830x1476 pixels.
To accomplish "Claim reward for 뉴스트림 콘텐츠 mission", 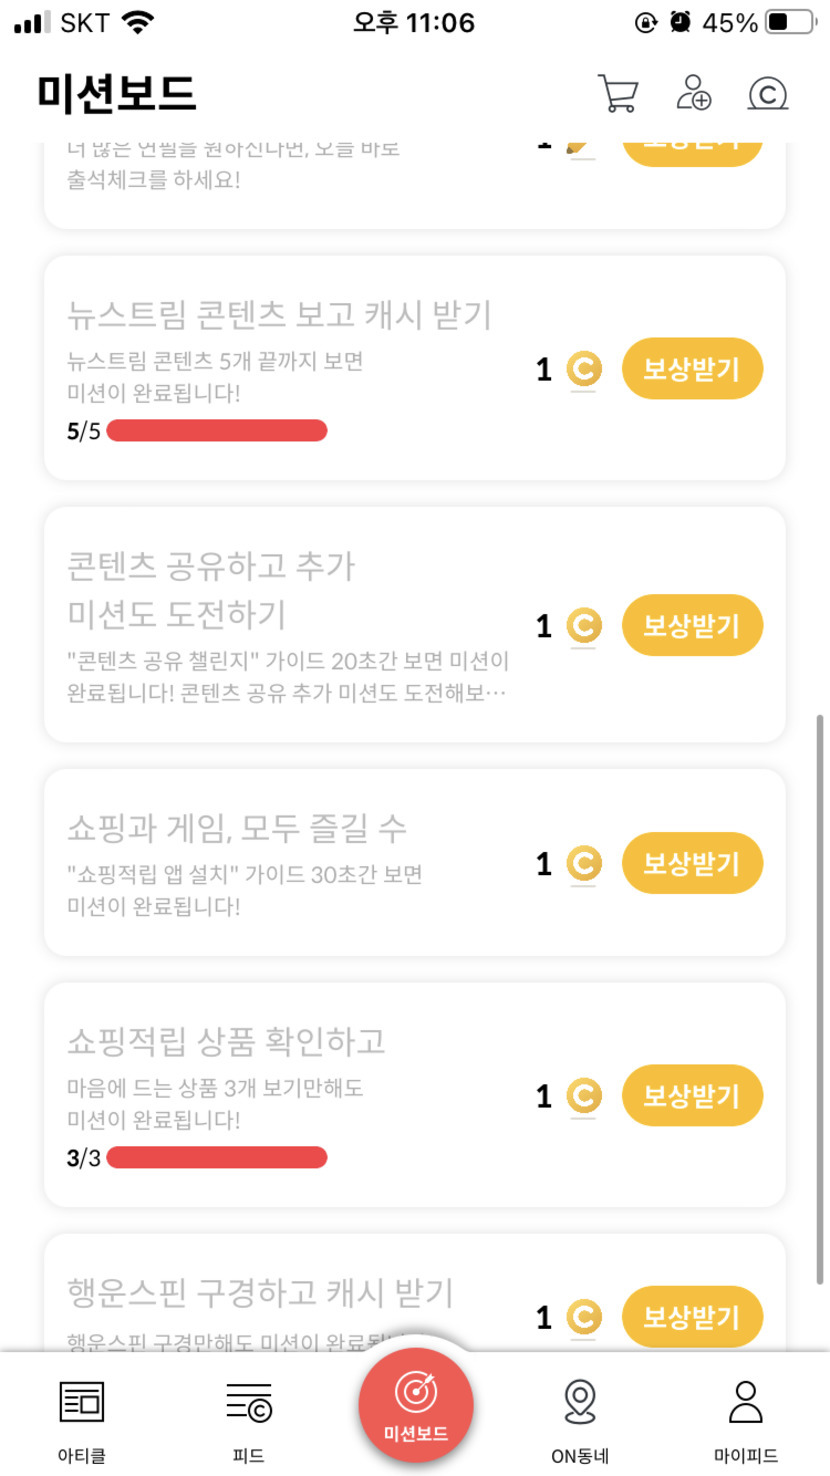I will pos(692,369).
